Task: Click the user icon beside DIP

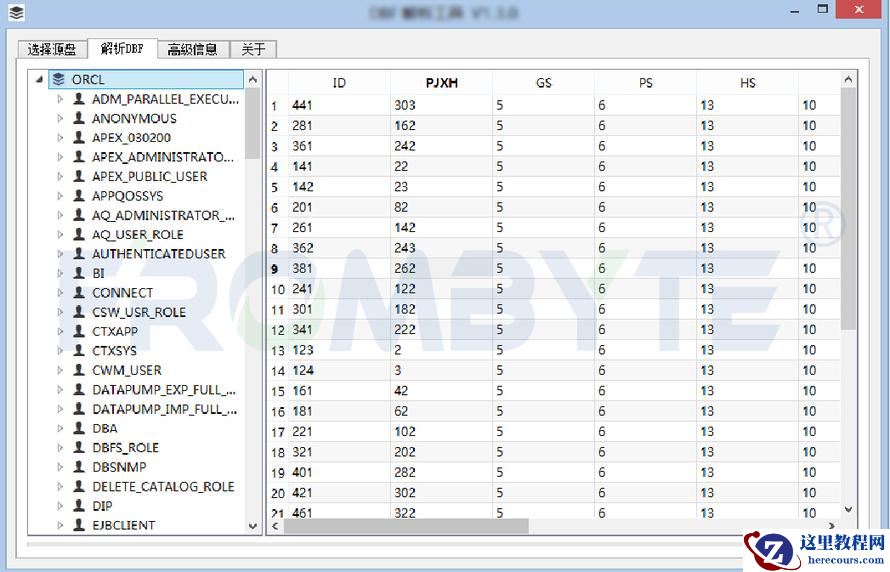Action: 79,506
